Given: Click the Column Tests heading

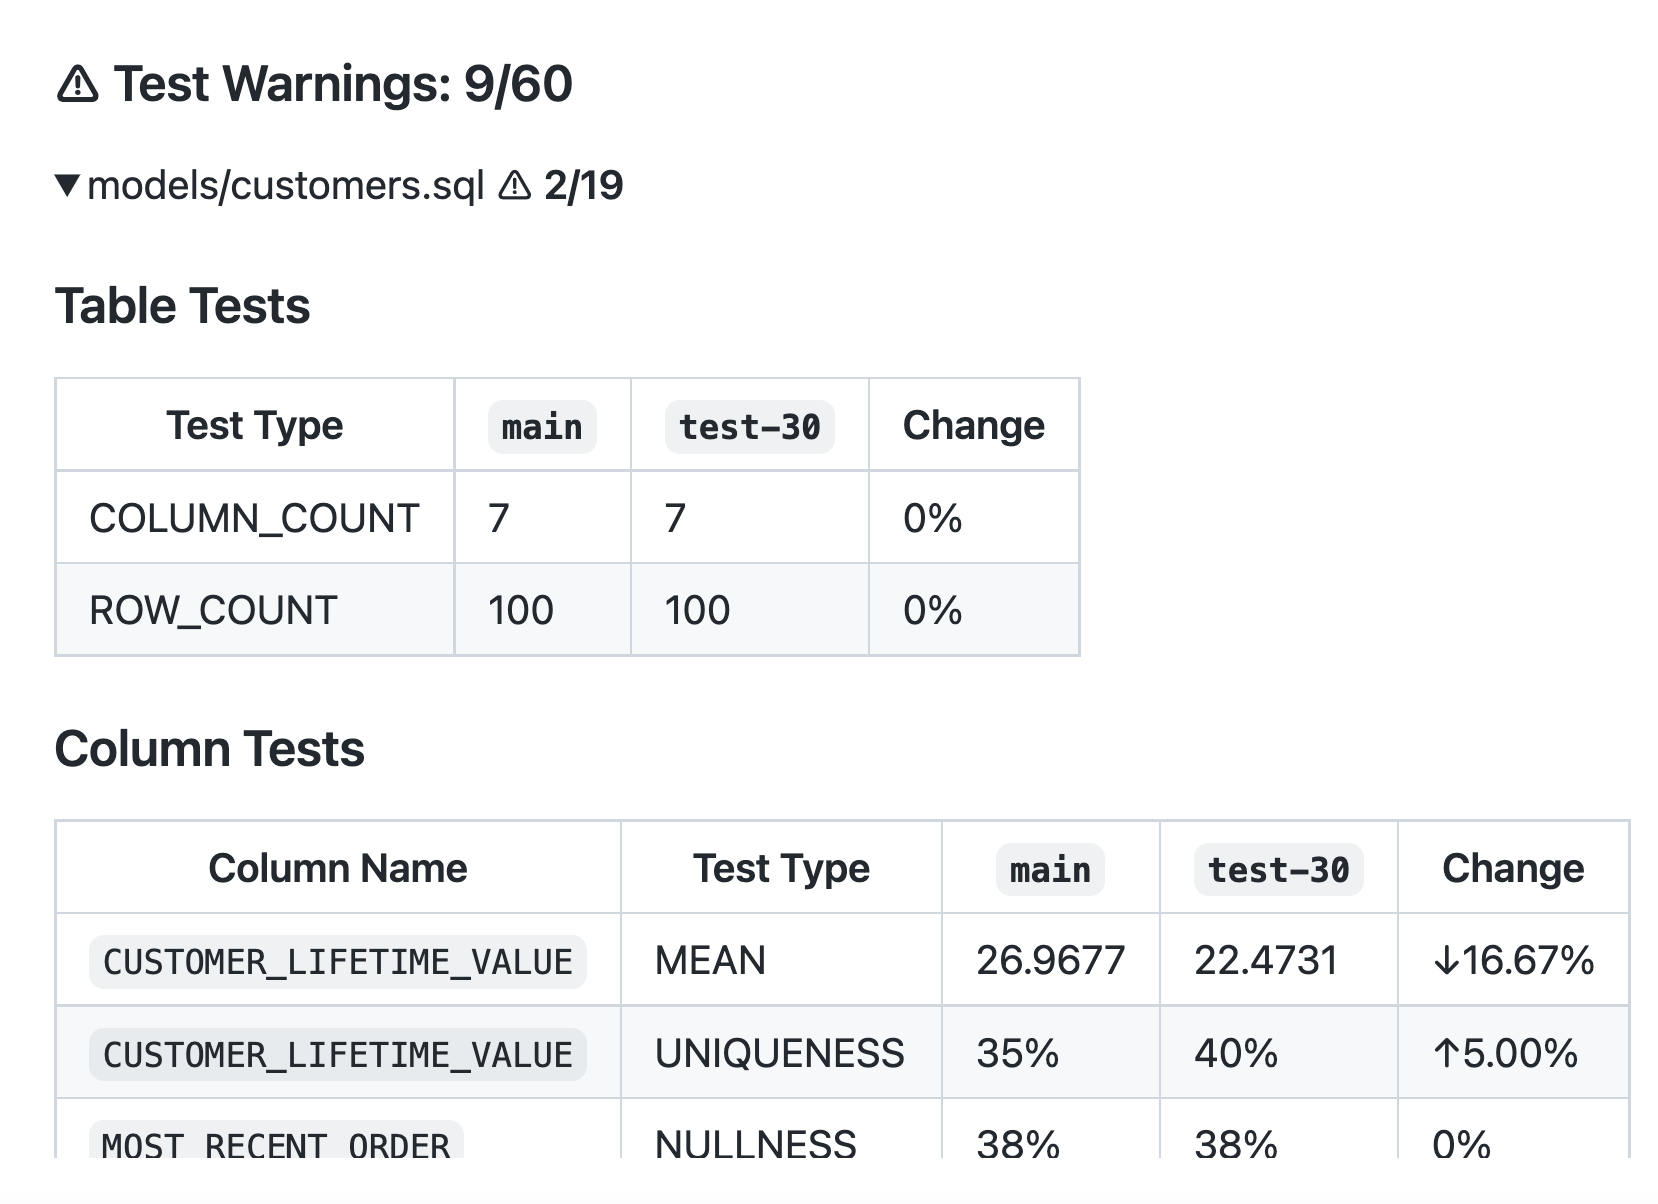Looking at the screenshot, I should (209, 749).
